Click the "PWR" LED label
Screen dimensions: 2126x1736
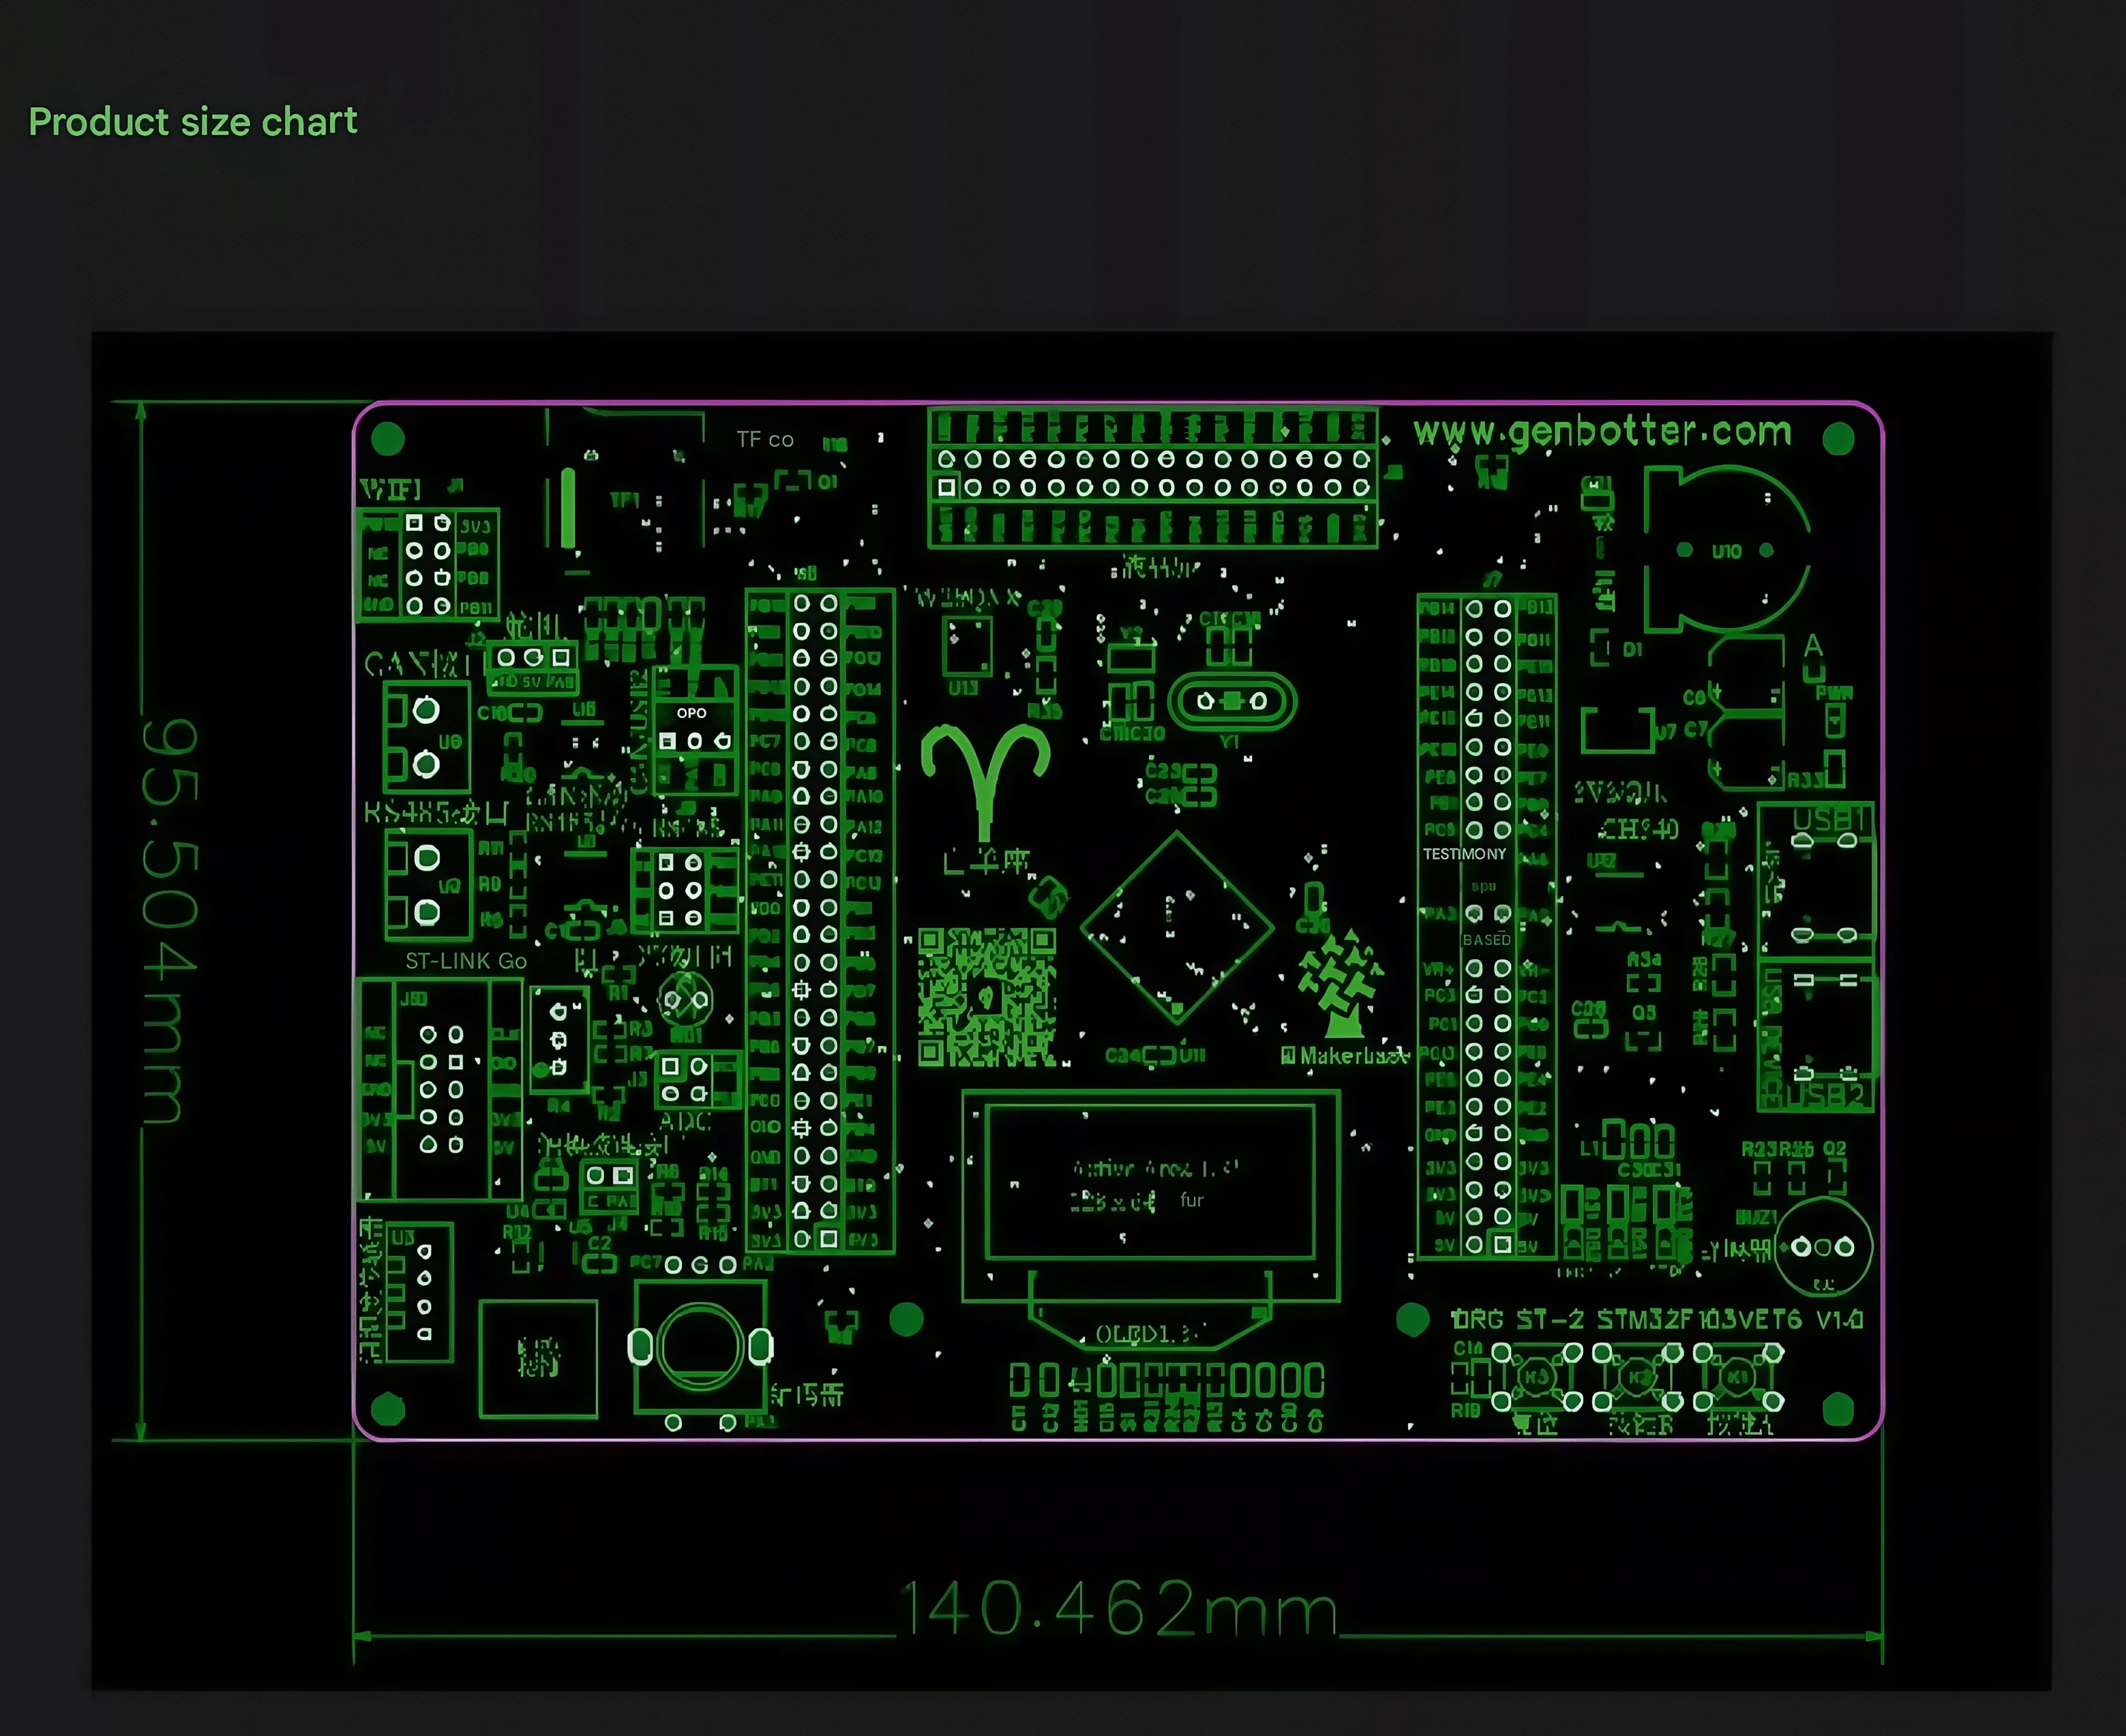pyautogui.click(x=1834, y=693)
